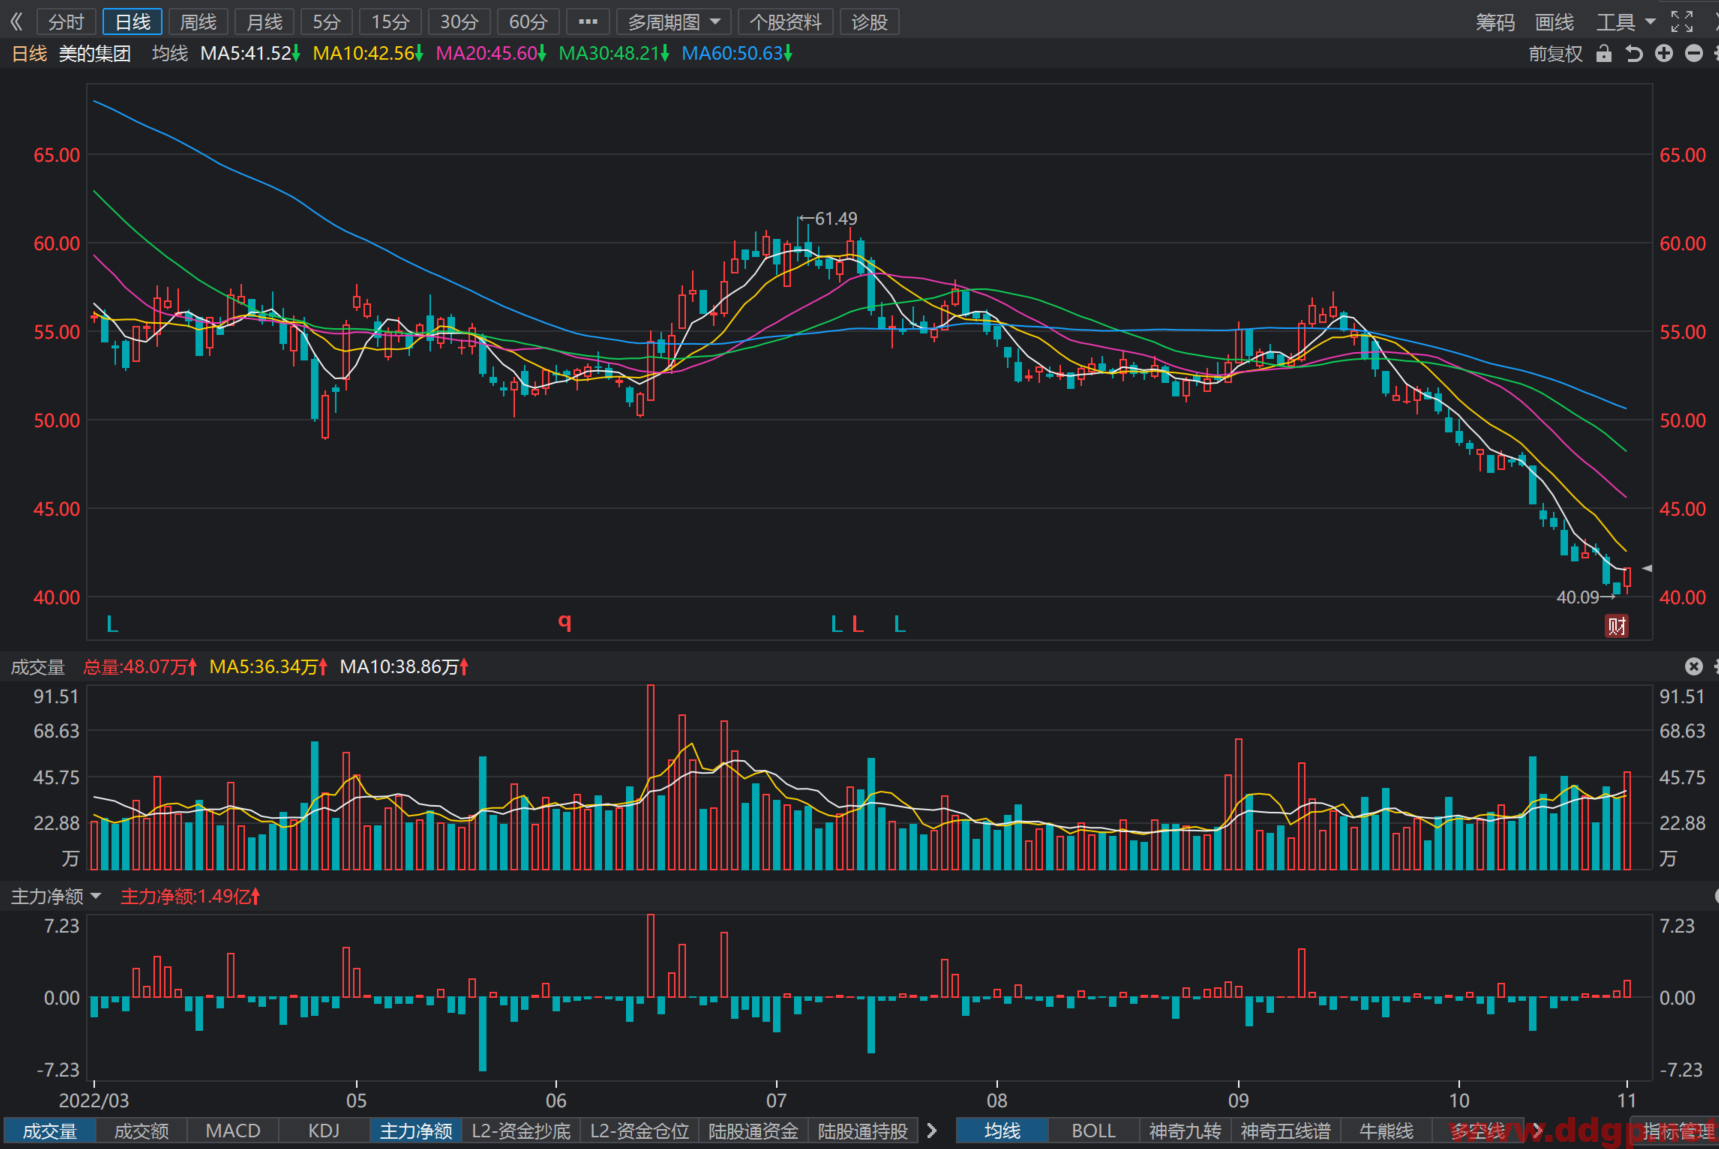Click the red 财 marker icon
This screenshot has width=1719, height=1149.
(1616, 626)
